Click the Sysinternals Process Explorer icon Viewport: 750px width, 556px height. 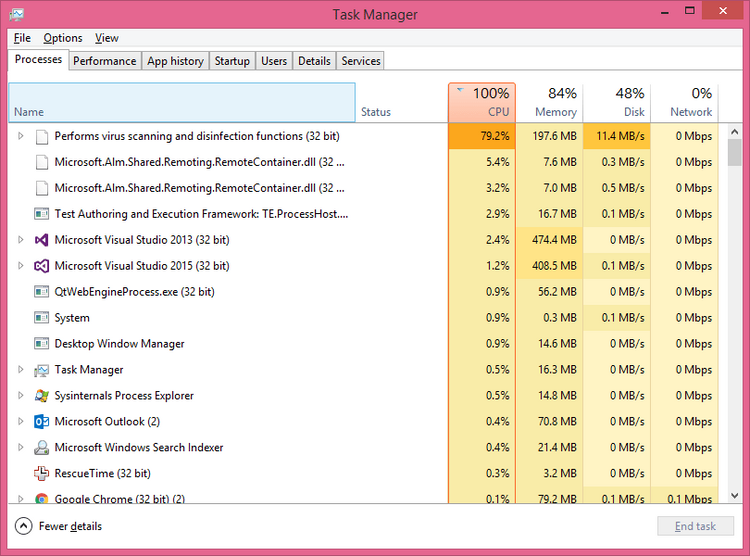pos(42,396)
